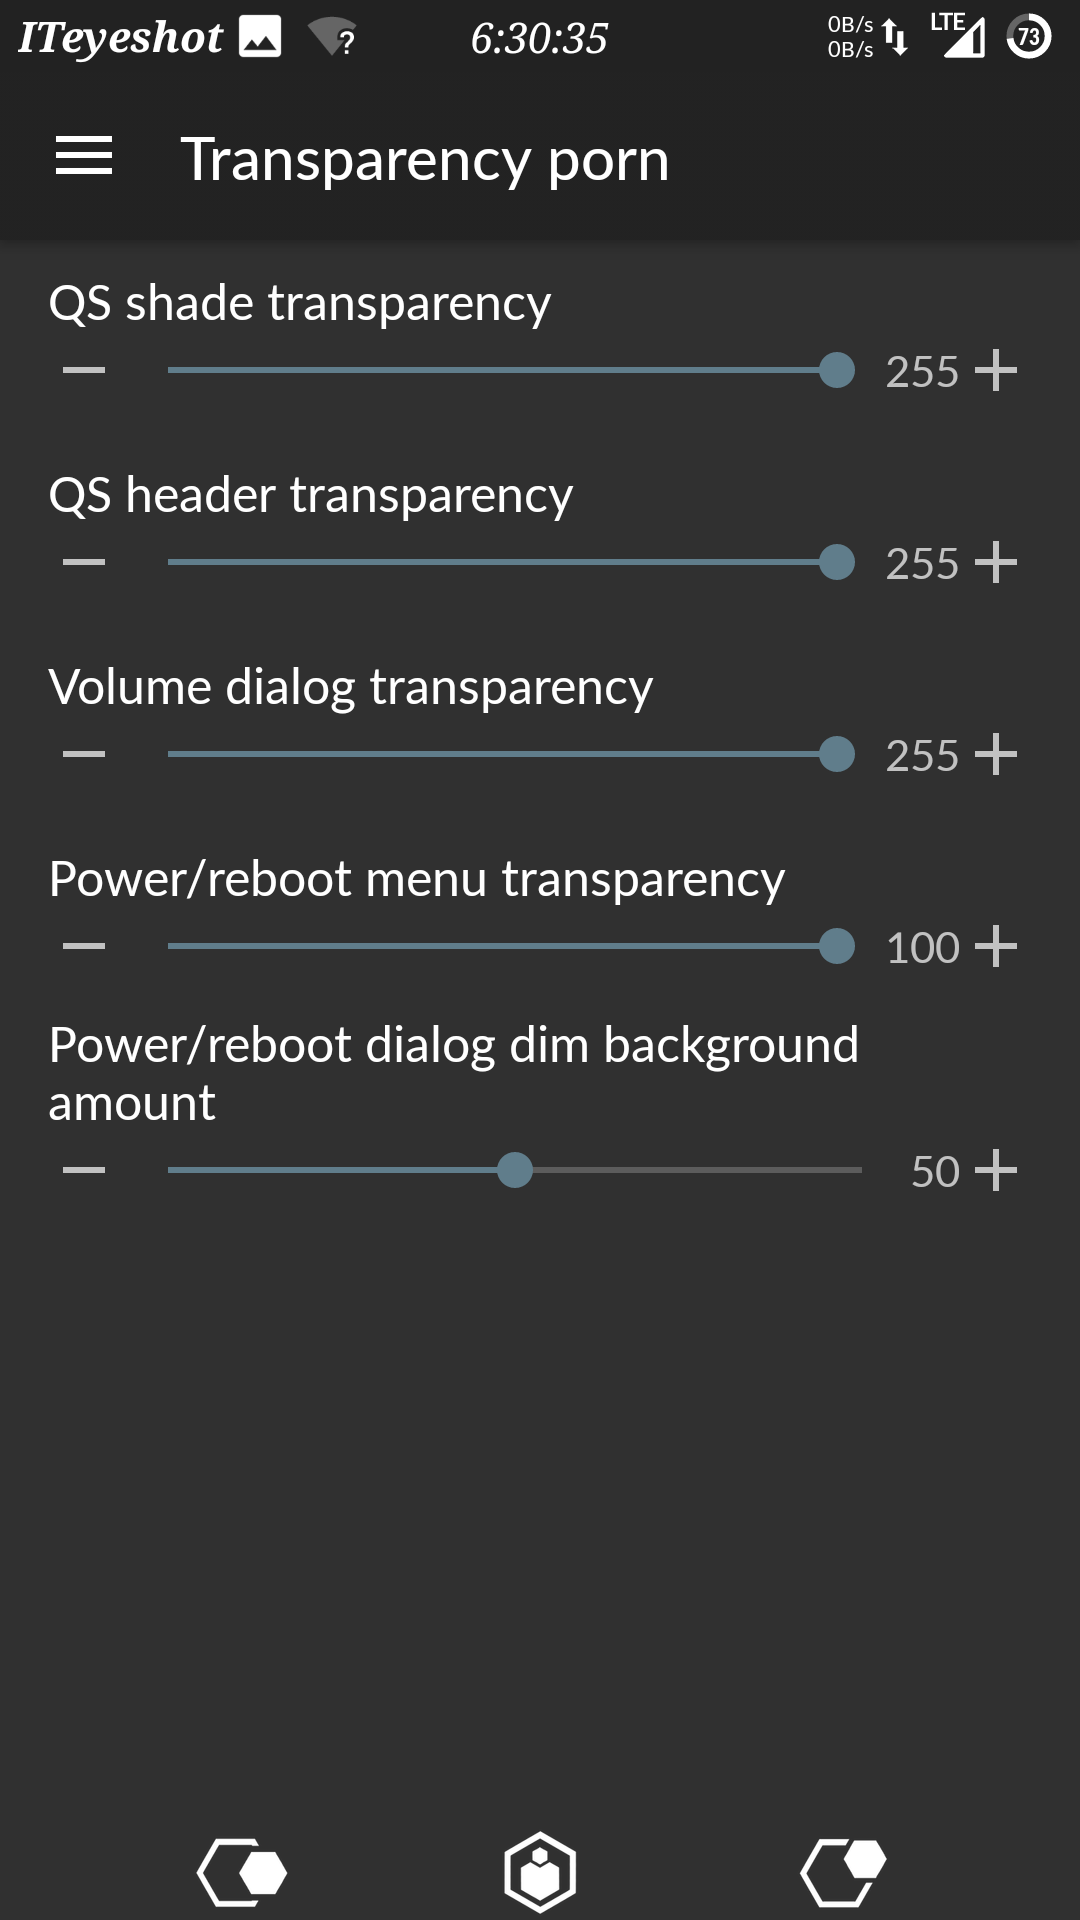Increase QS header transparency with plus
The width and height of the screenshot is (1080, 1920).
pyautogui.click(x=996, y=562)
